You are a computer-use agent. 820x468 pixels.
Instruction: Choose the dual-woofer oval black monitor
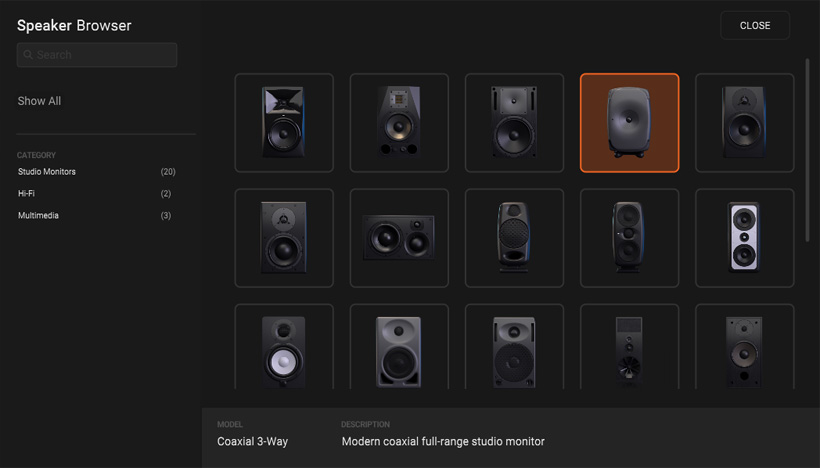(629, 238)
